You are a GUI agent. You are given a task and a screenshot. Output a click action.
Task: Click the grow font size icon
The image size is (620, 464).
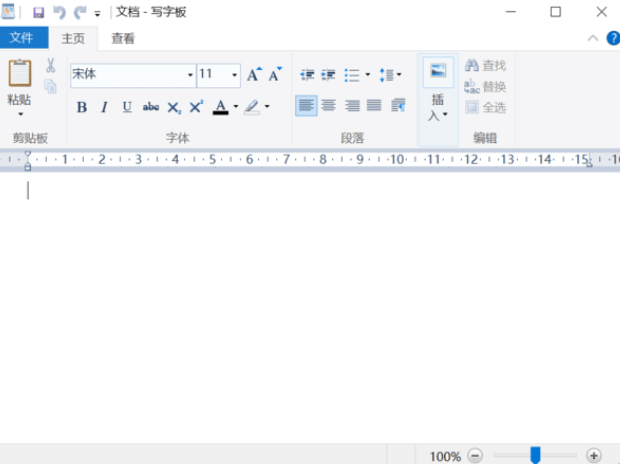(254, 75)
